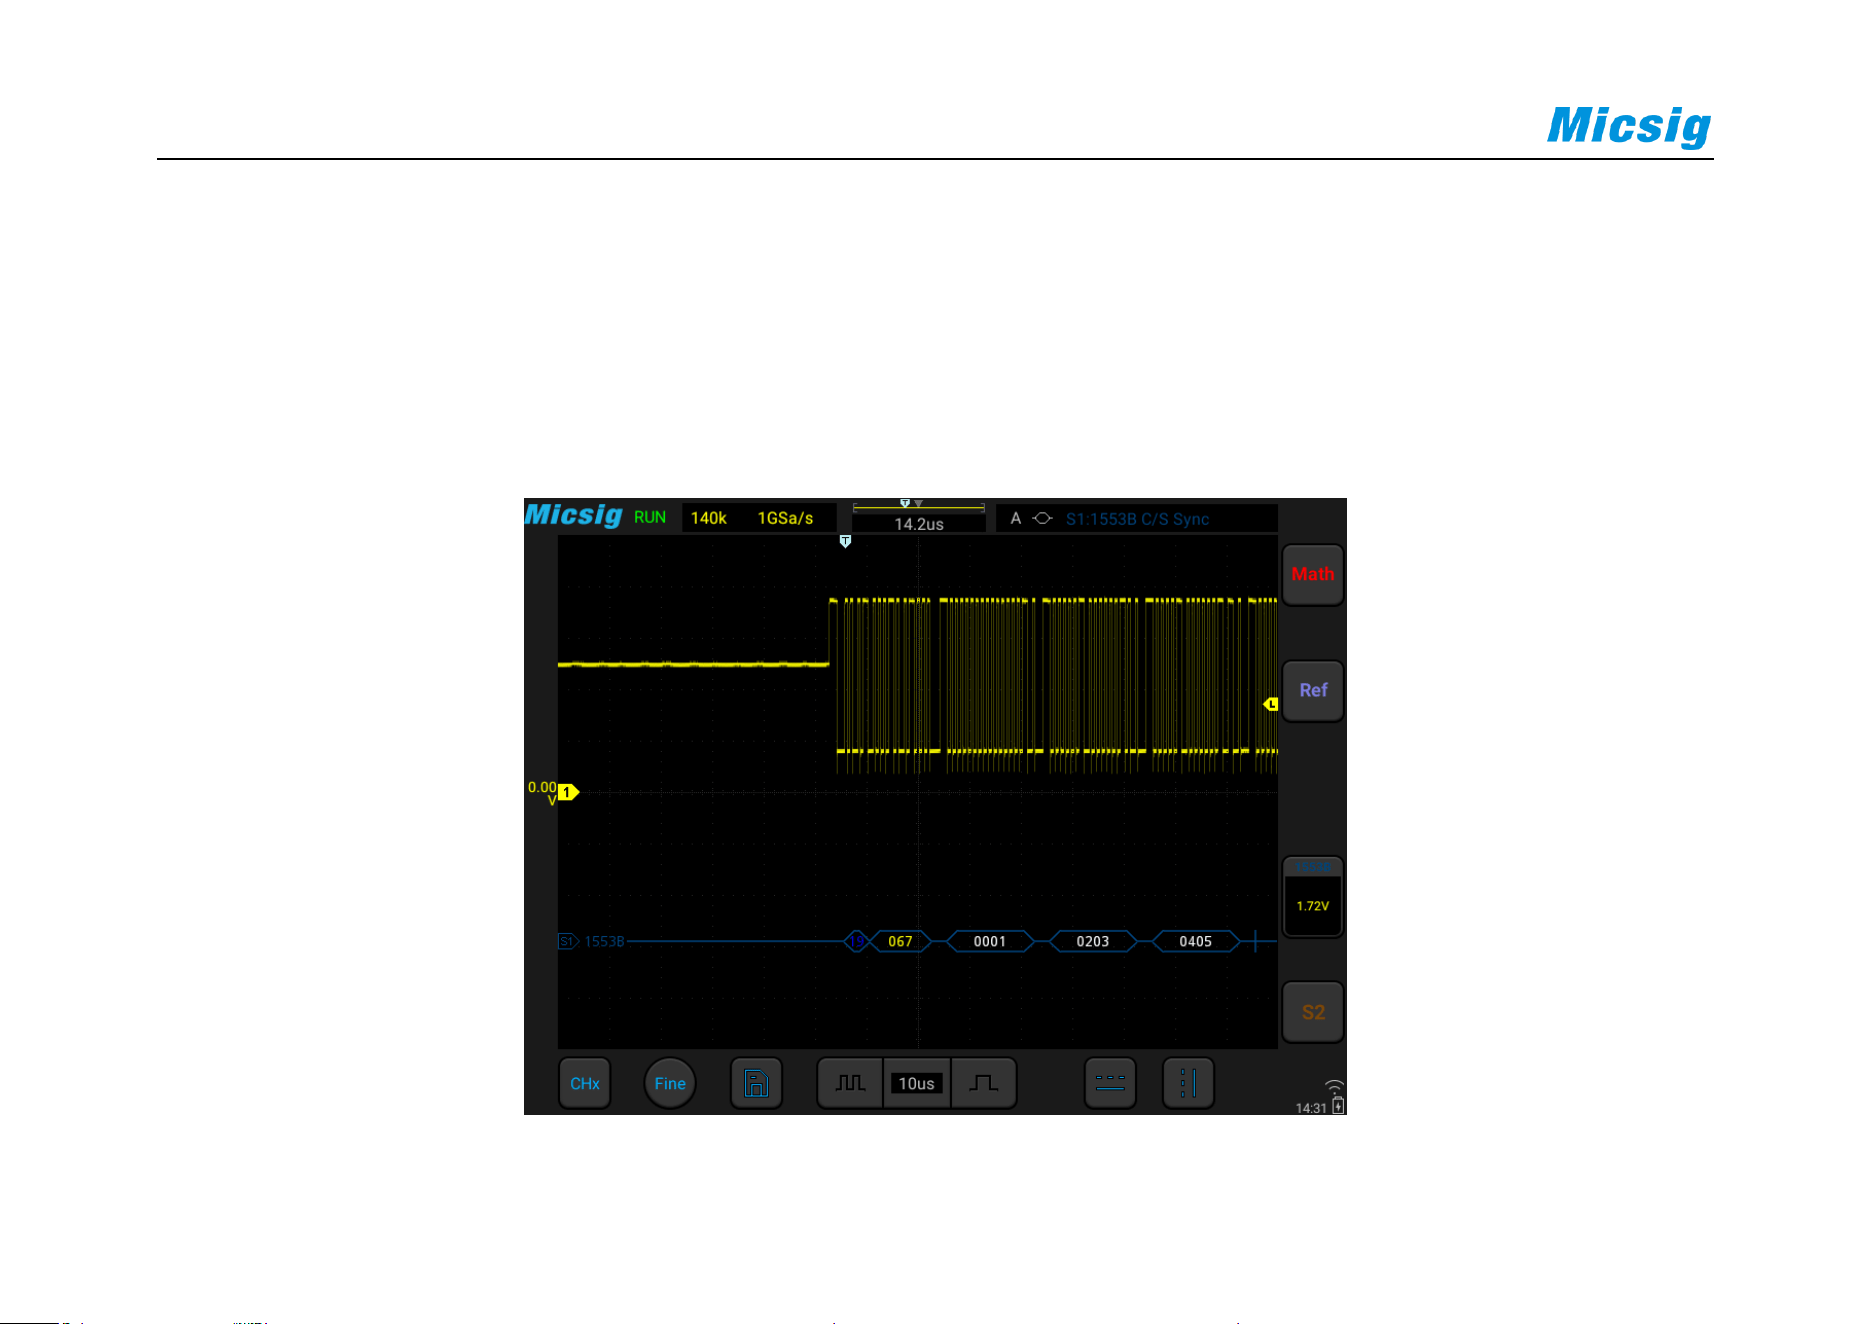Select channel 1 ground level marker
1872x1324 pixels.
coord(568,793)
